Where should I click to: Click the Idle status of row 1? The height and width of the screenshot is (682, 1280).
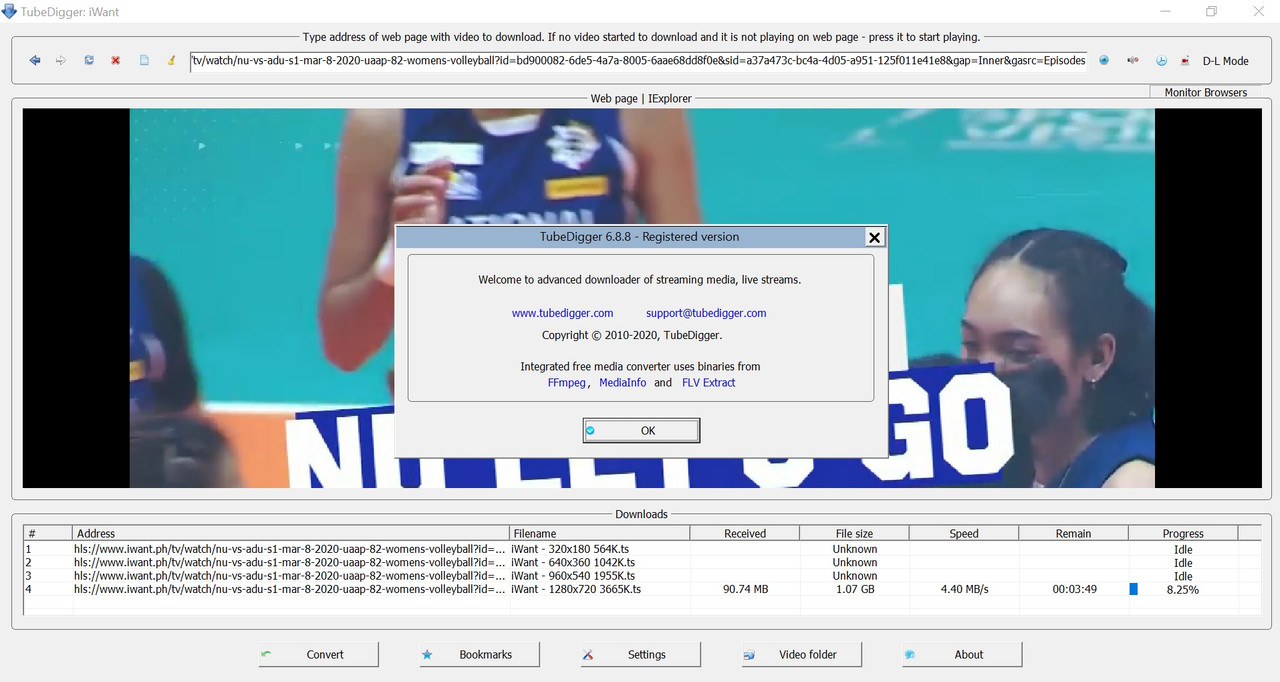pos(1183,549)
